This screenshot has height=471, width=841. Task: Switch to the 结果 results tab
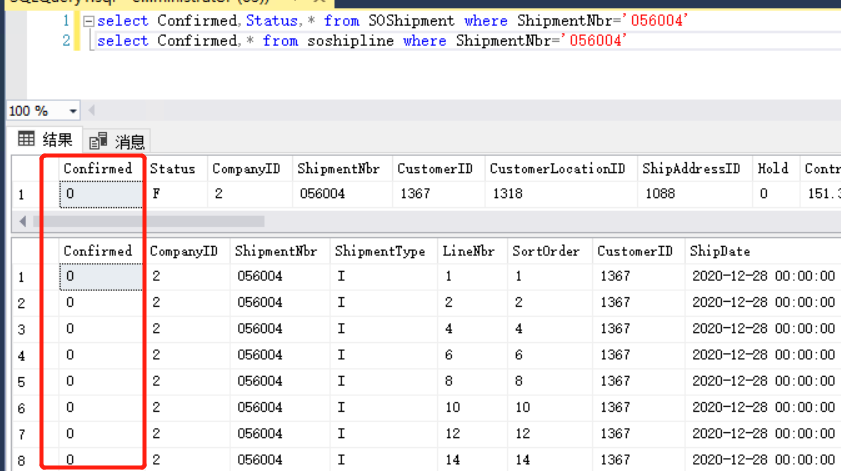pos(45,140)
